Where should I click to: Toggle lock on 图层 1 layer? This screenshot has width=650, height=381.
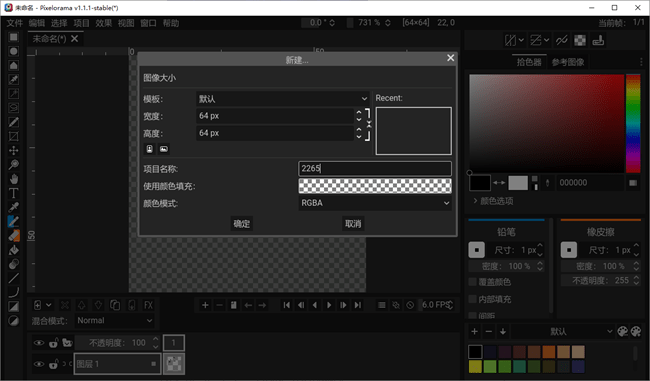click(x=53, y=364)
